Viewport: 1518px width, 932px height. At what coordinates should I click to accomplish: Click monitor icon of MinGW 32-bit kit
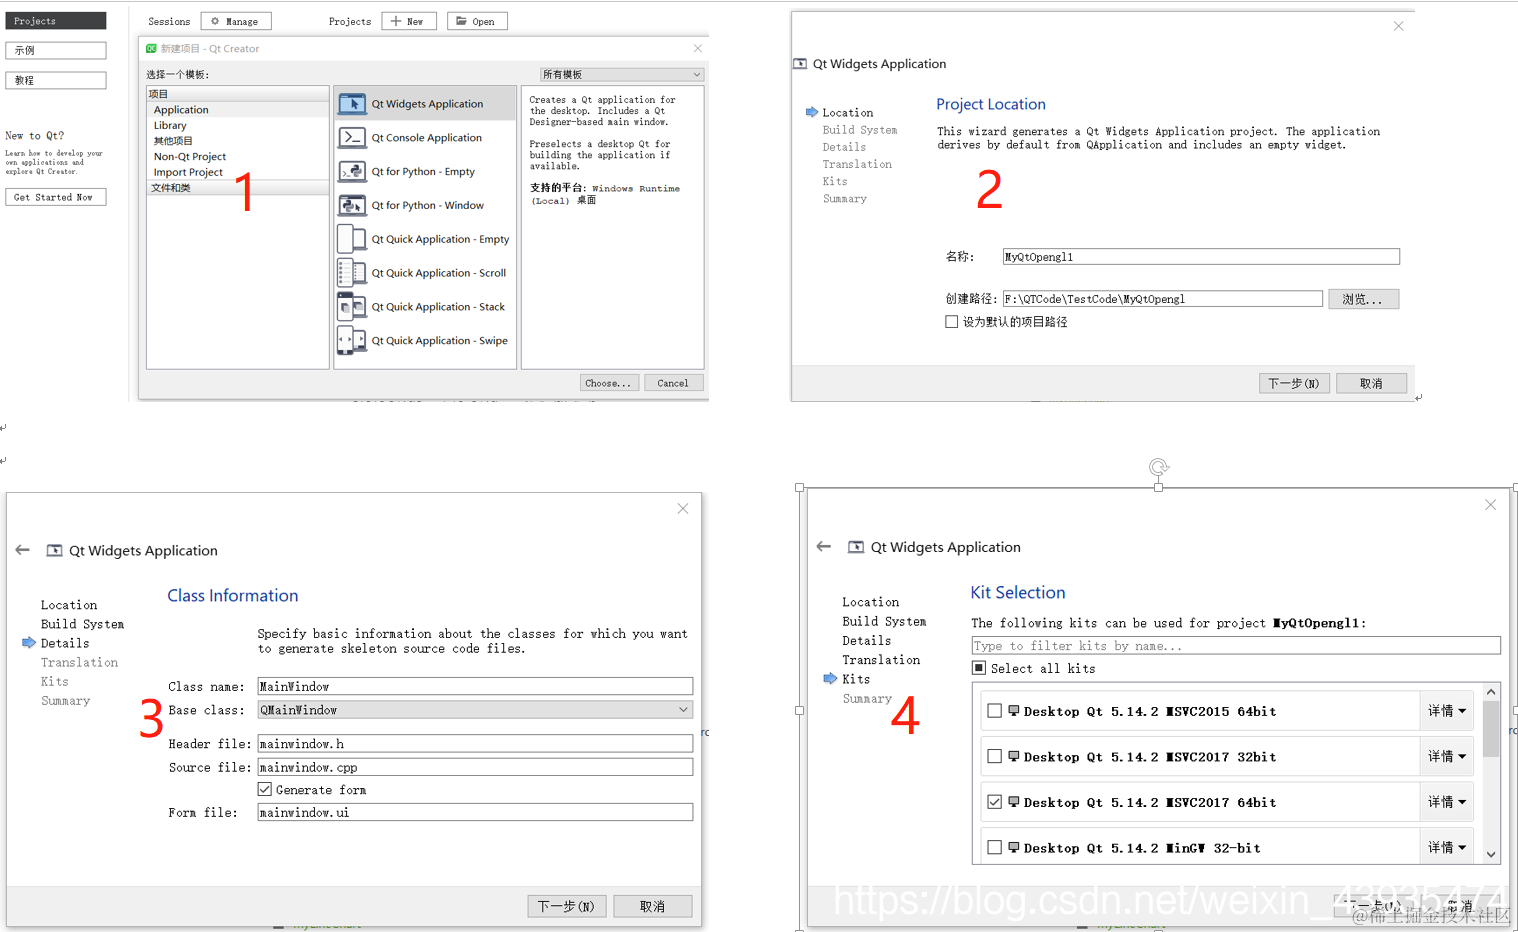[1014, 848]
